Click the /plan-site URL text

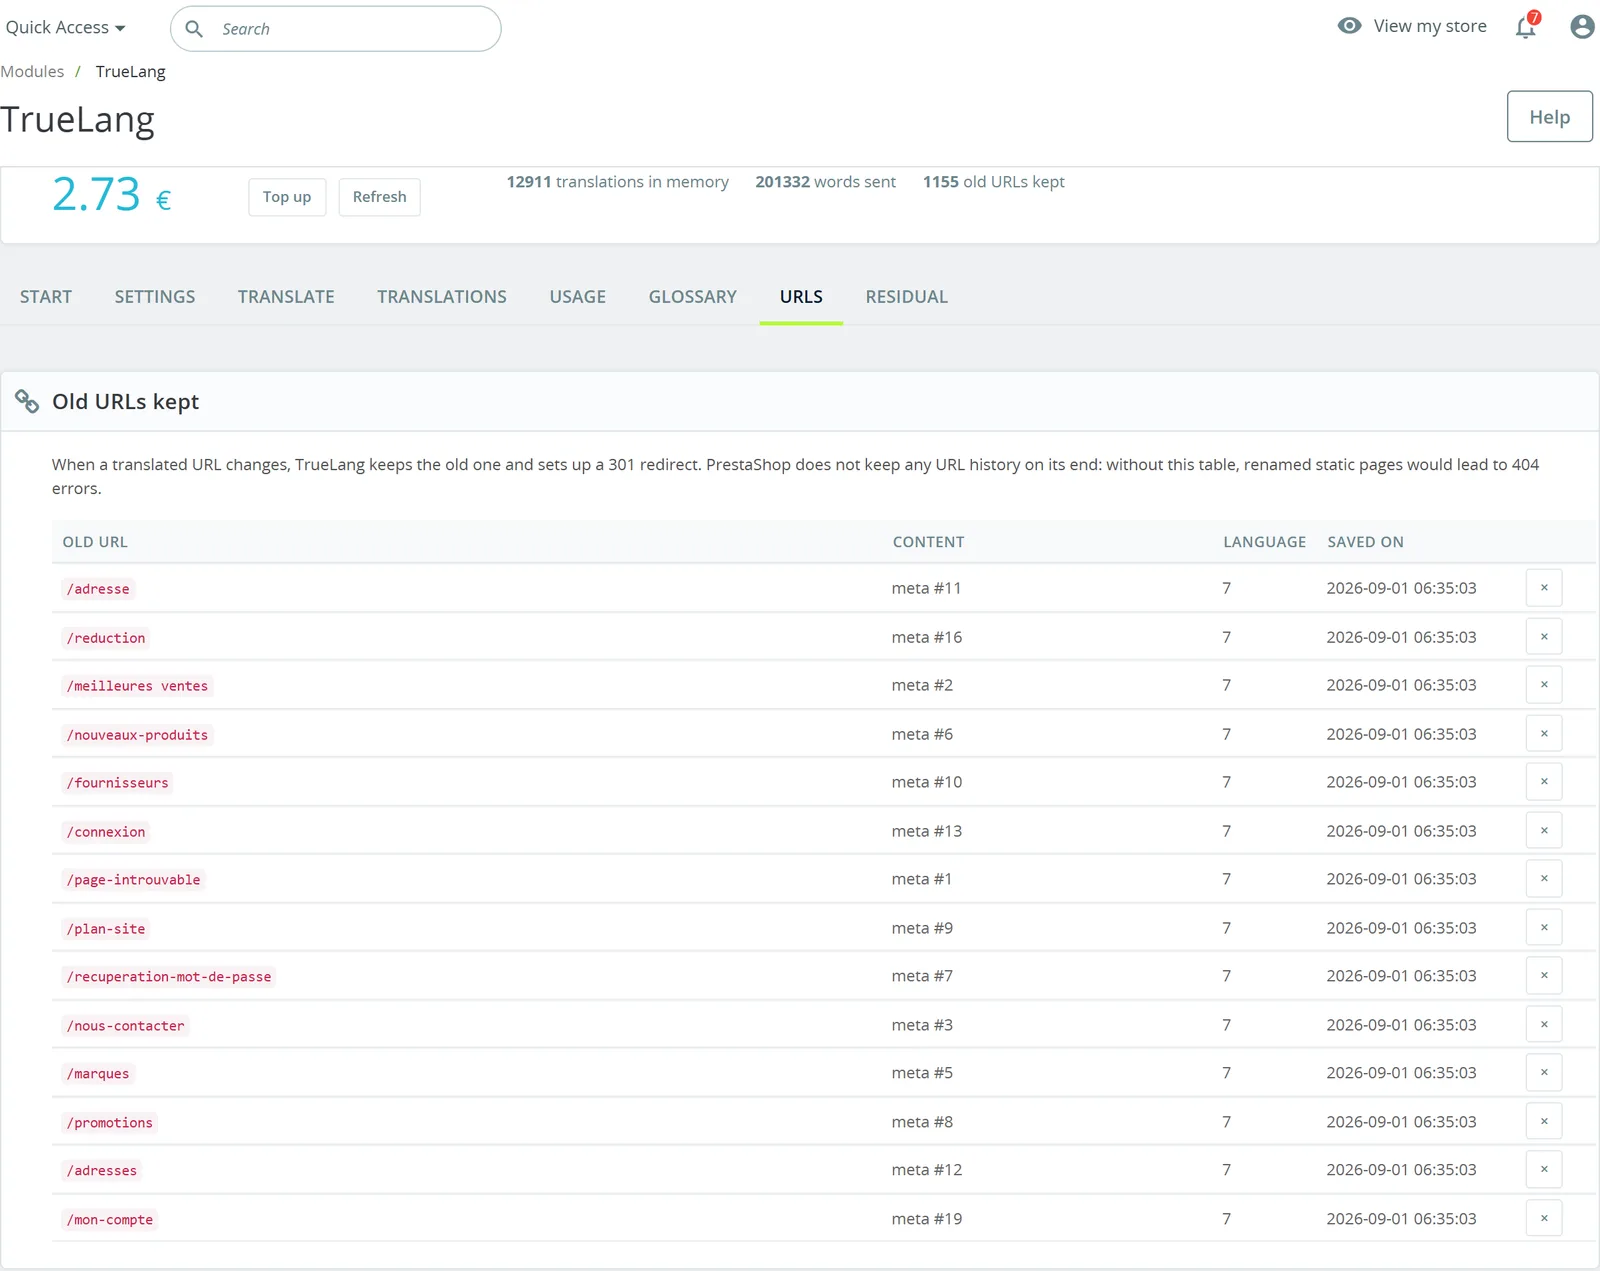(106, 929)
